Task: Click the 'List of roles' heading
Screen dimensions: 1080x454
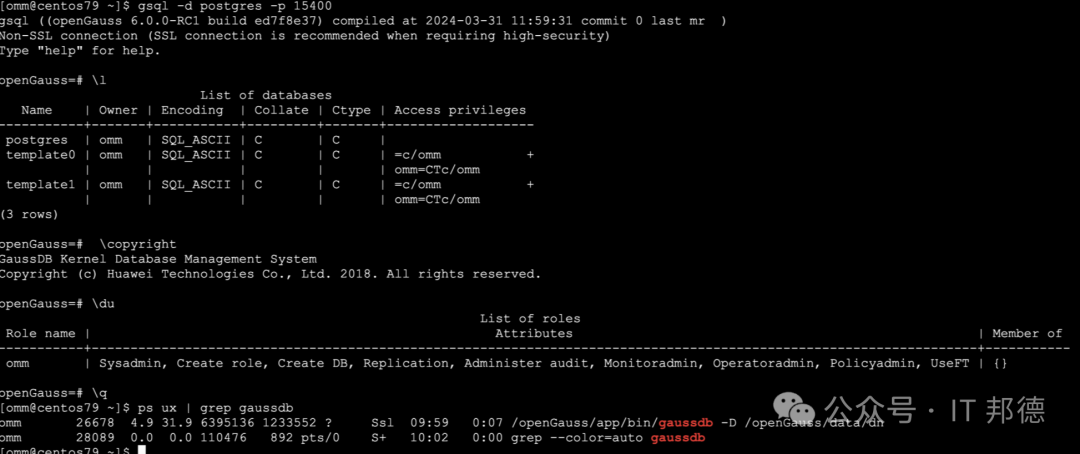Action: tap(530, 318)
